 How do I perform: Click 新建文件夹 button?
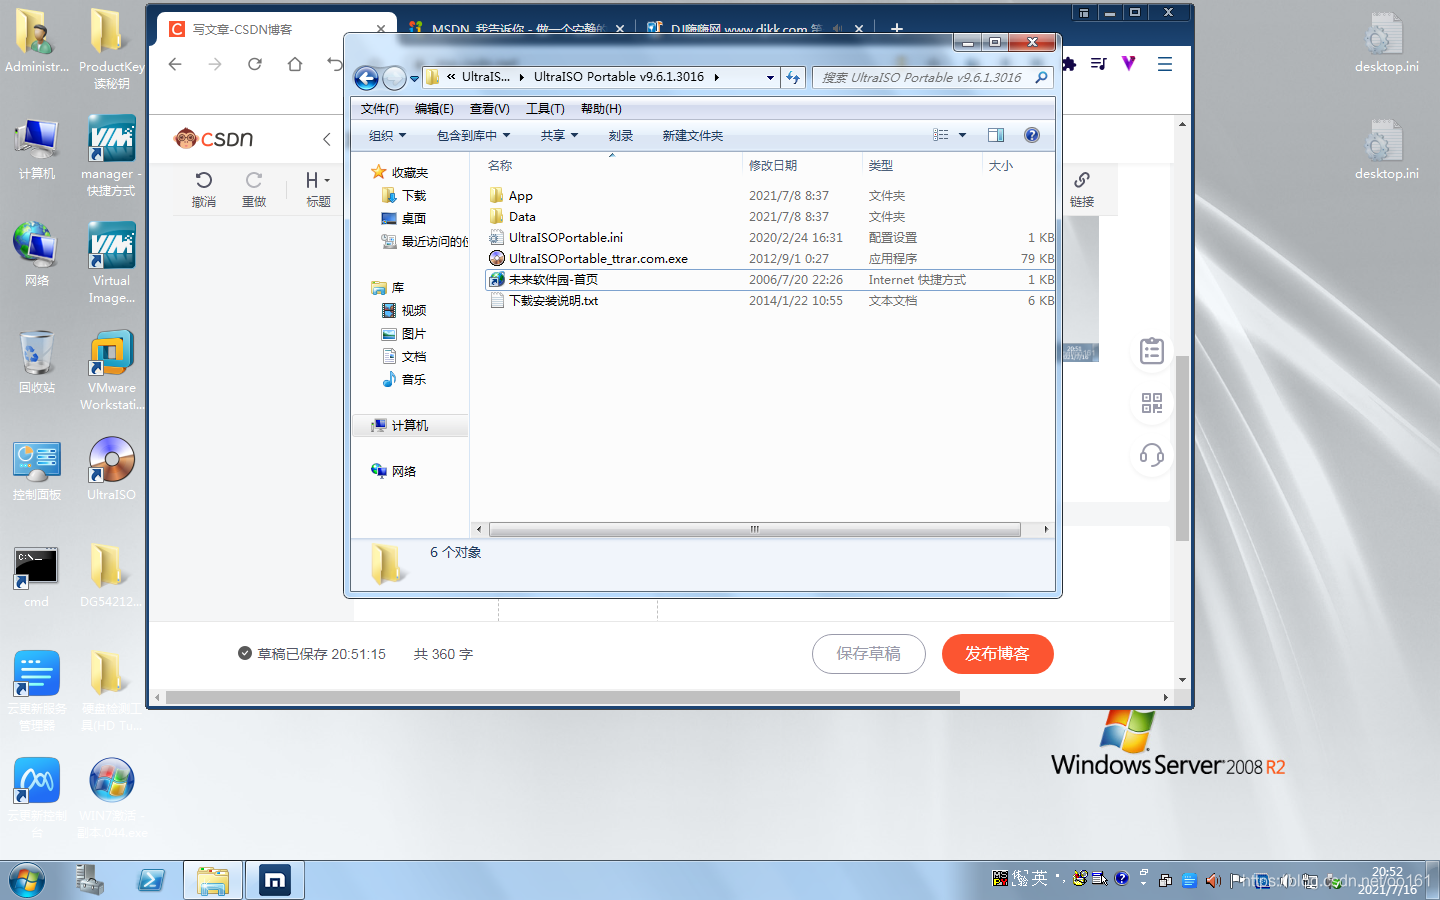click(x=692, y=135)
